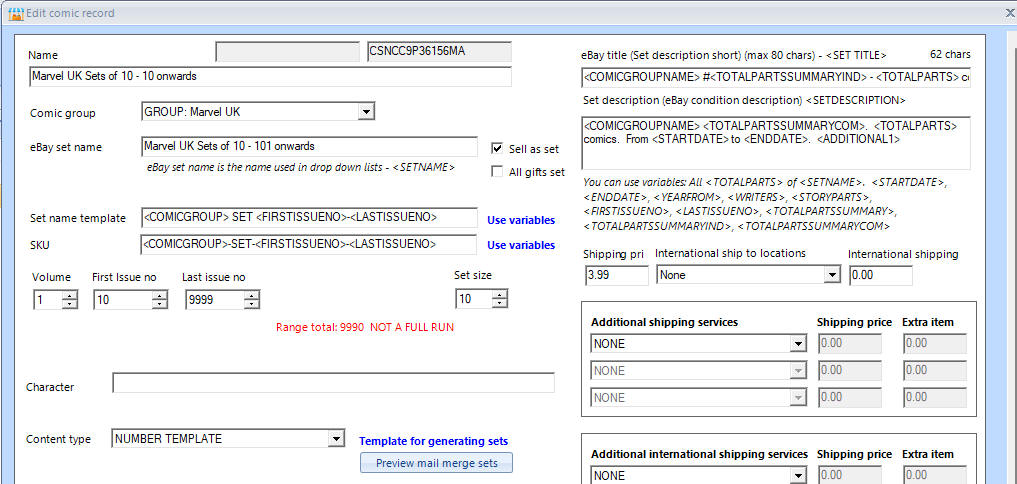Enable the All gifts set checkbox
This screenshot has width=1017, height=484.
click(497, 172)
